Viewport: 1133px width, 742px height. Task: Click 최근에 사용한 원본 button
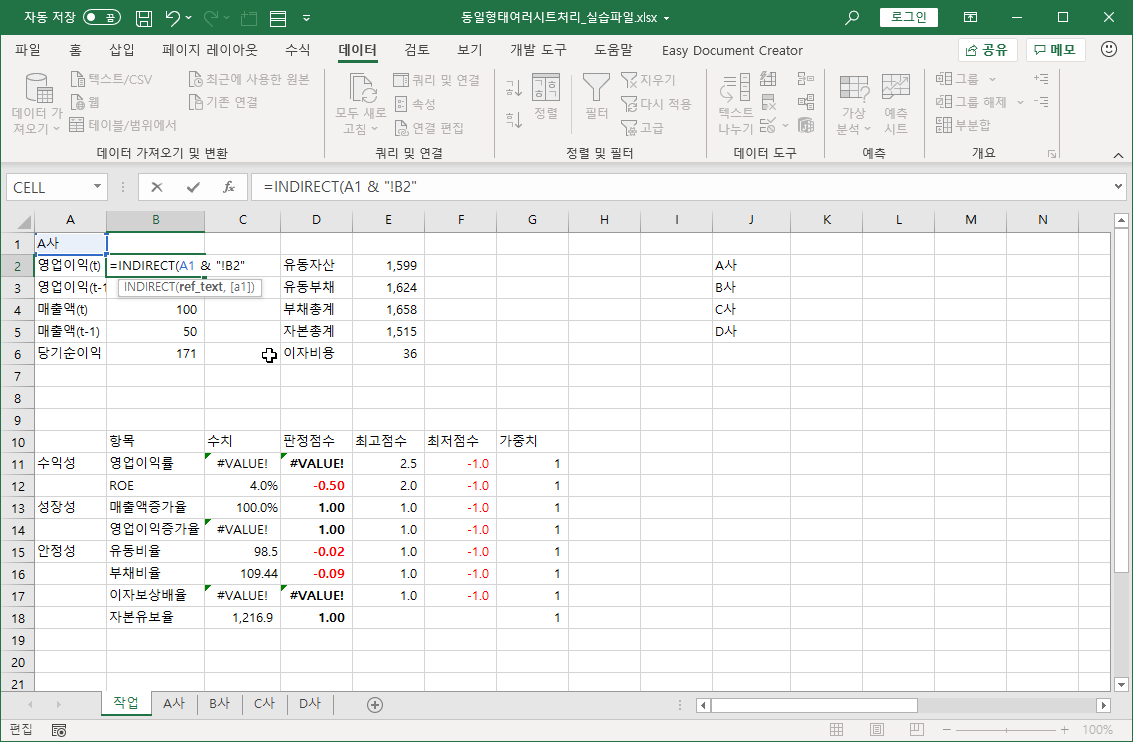[249, 79]
